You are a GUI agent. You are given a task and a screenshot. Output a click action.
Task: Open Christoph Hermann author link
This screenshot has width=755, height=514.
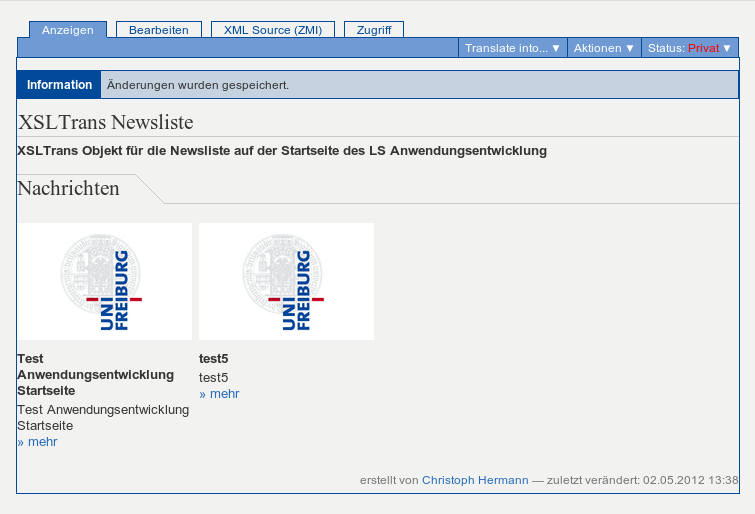coord(475,480)
